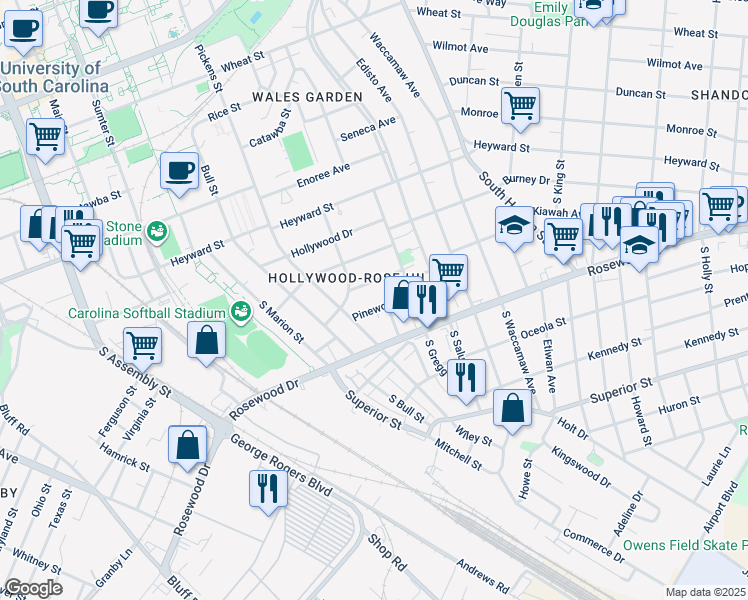Open the shopping cart marker below S King St
Screen dimensions: 748x600
tap(564, 237)
